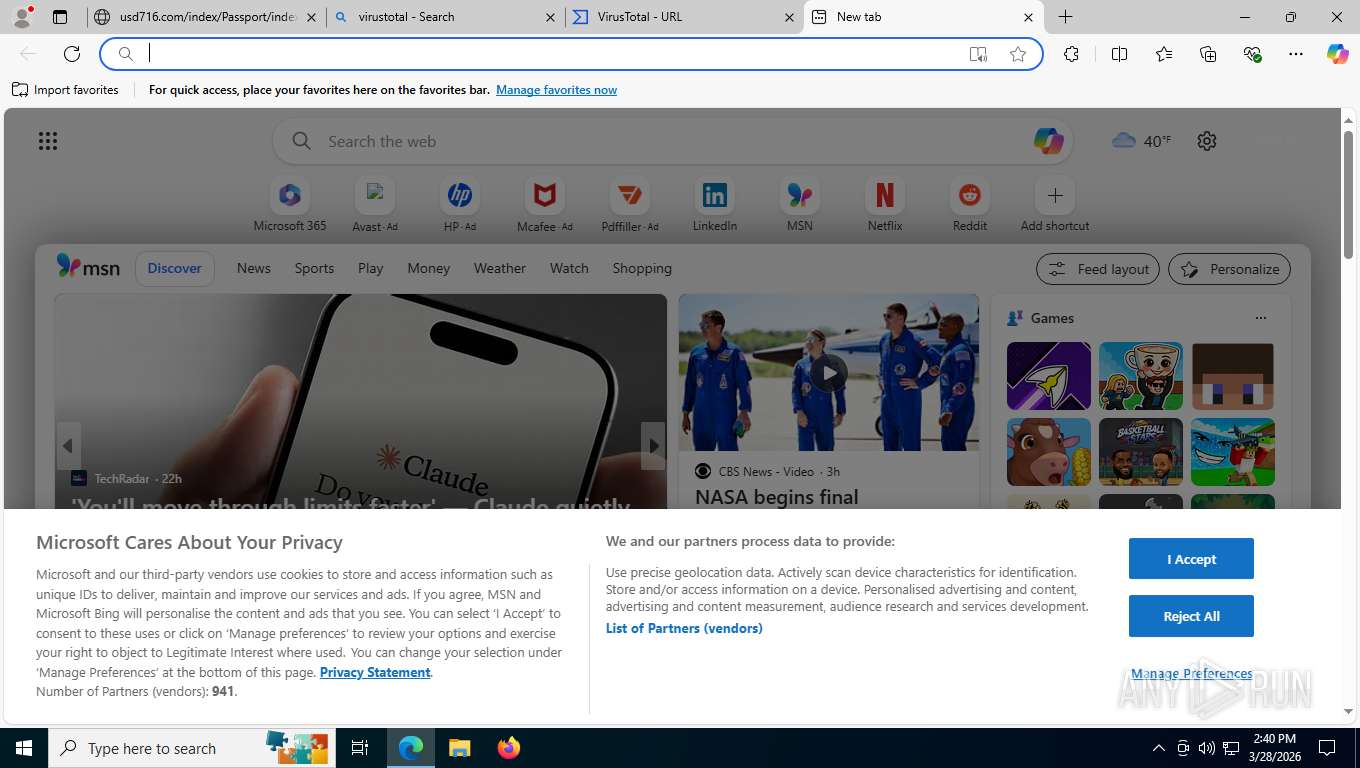The width and height of the screenshot is (1360, 768).
Task: Open the Netflix shortcut
Action: [x=885, y=205]
